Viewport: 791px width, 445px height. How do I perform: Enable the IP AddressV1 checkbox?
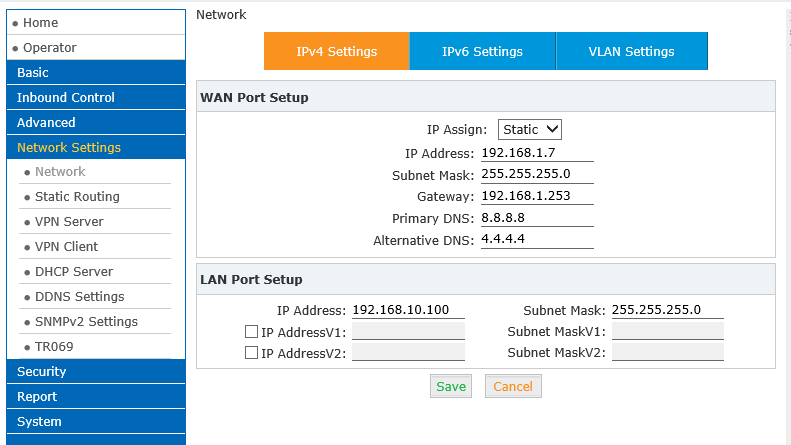coord(251,331)
